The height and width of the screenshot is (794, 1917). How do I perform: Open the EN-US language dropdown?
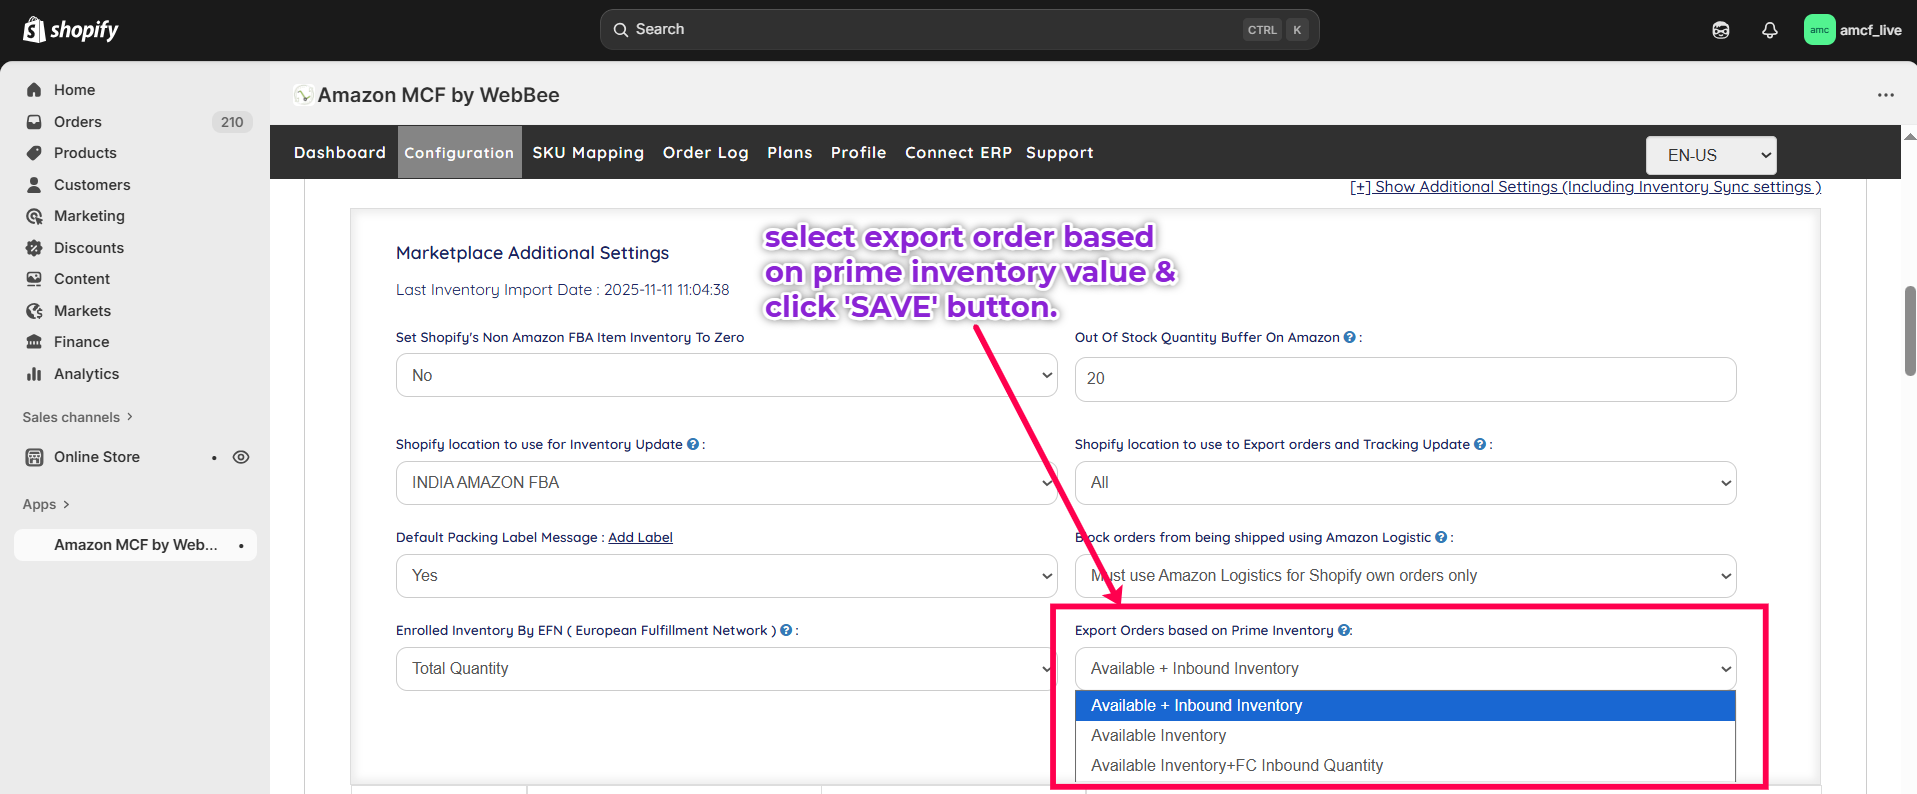point(1710,155)
